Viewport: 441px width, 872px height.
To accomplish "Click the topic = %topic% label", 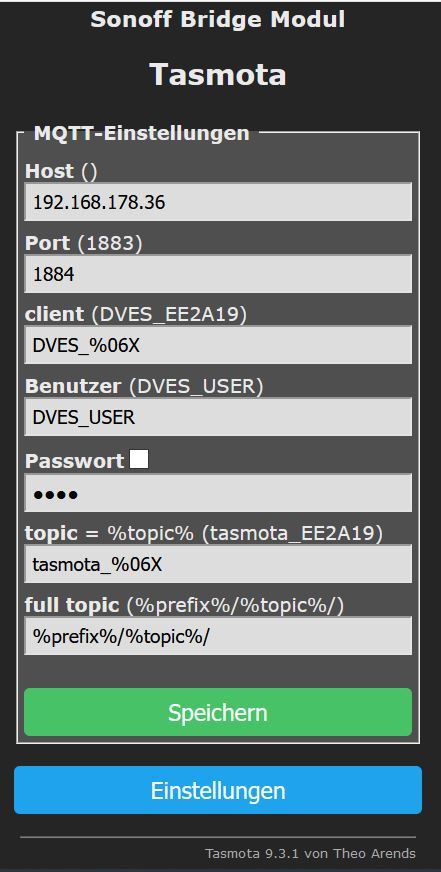I will pos(110,534).
